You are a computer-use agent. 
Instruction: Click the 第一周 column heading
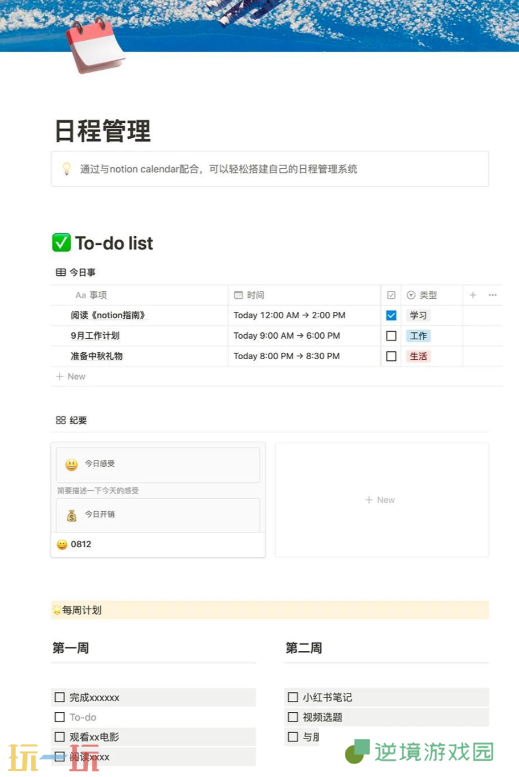(x=71, y=648)
